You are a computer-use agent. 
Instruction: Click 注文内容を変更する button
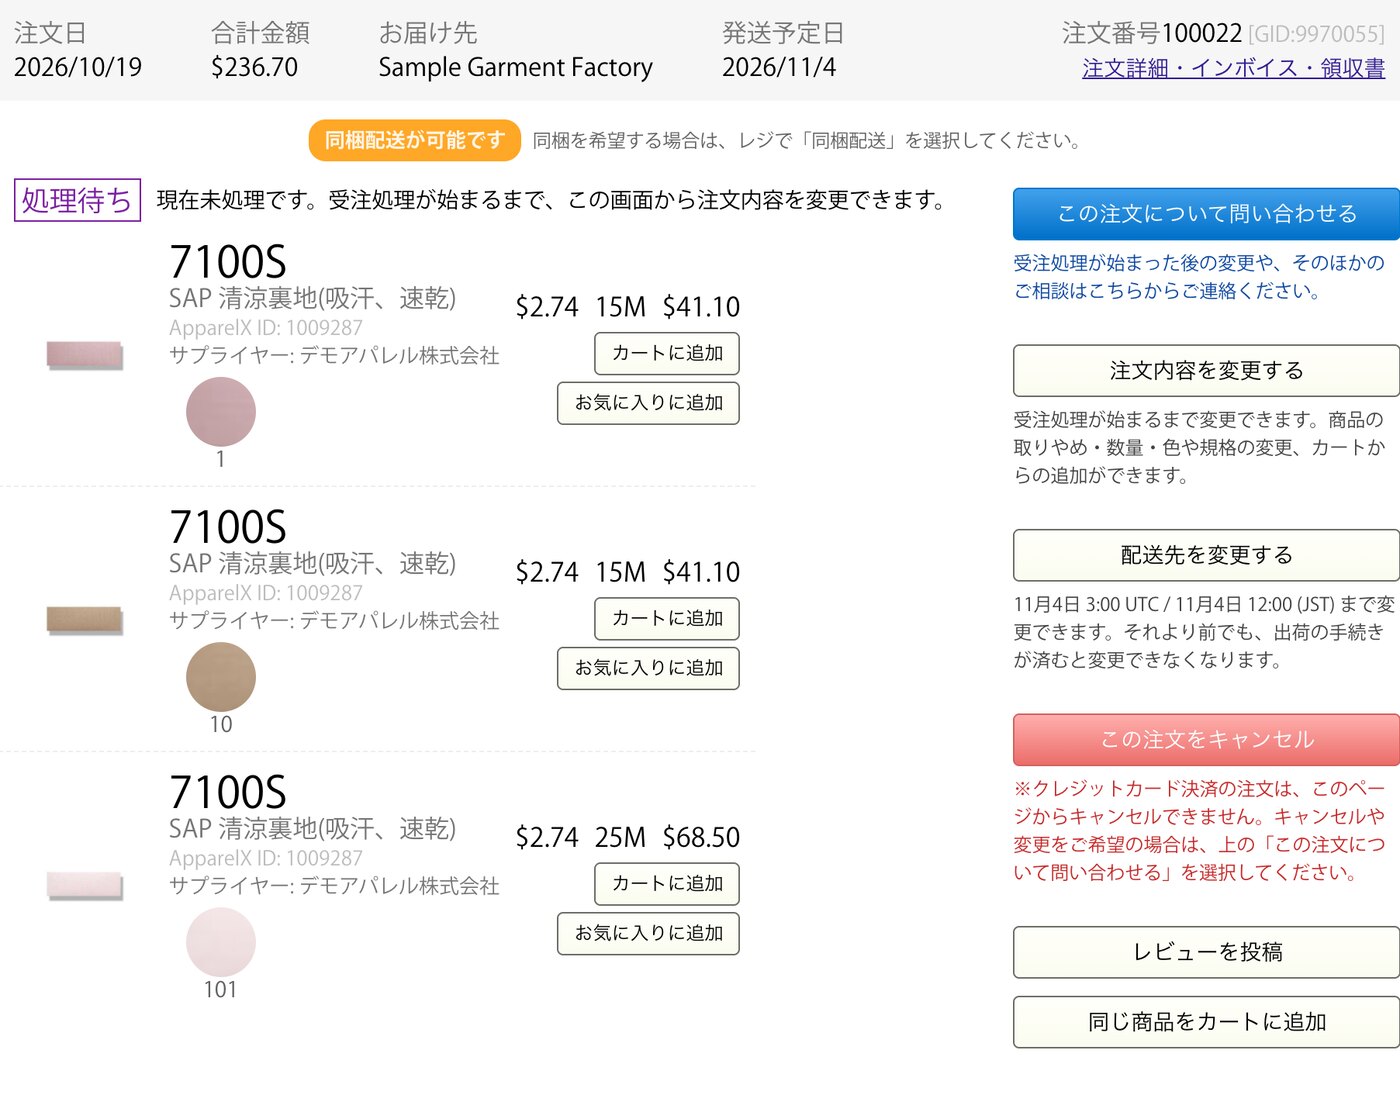coord(1206,371)
